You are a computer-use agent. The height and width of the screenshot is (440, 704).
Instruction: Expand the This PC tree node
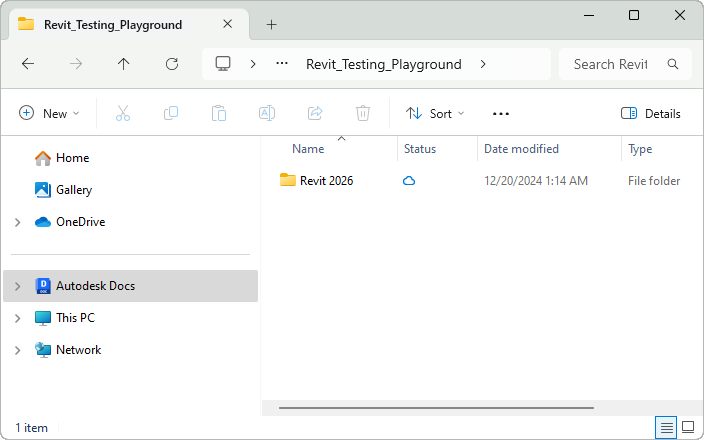18,318
